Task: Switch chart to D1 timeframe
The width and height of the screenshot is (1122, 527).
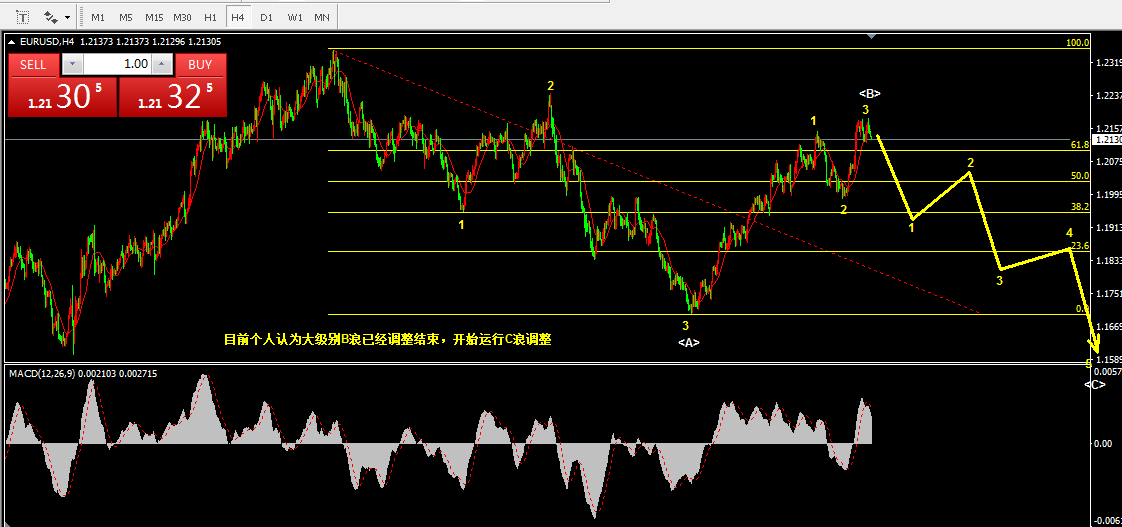Action: (x=266, y=16)
